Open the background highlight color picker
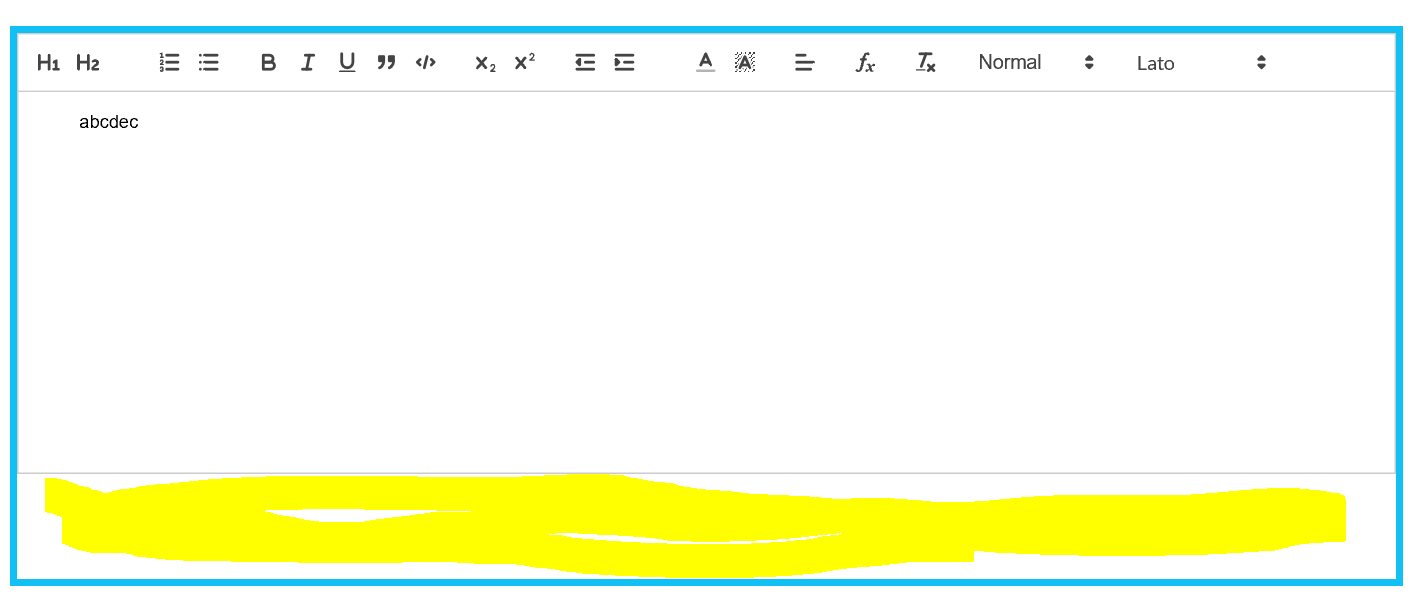The width and height of the screenshot is (1425, 616). click(x=745, y=62)
